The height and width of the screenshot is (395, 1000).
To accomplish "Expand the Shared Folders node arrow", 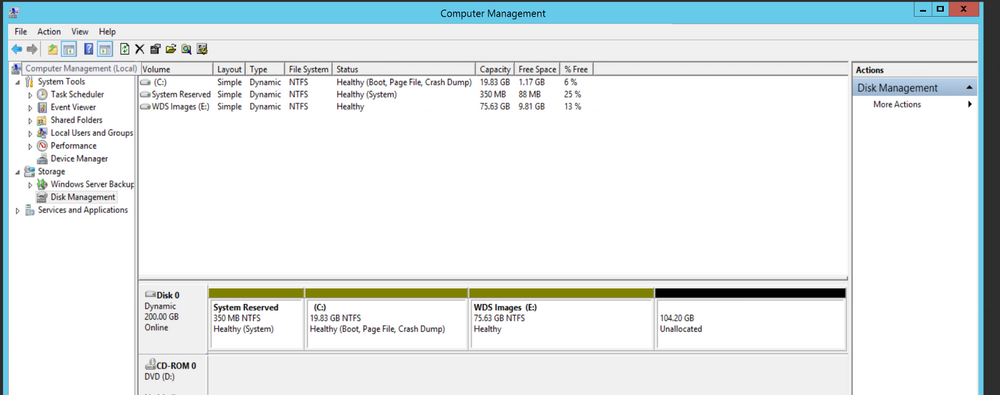I will (x=30, y=120).
